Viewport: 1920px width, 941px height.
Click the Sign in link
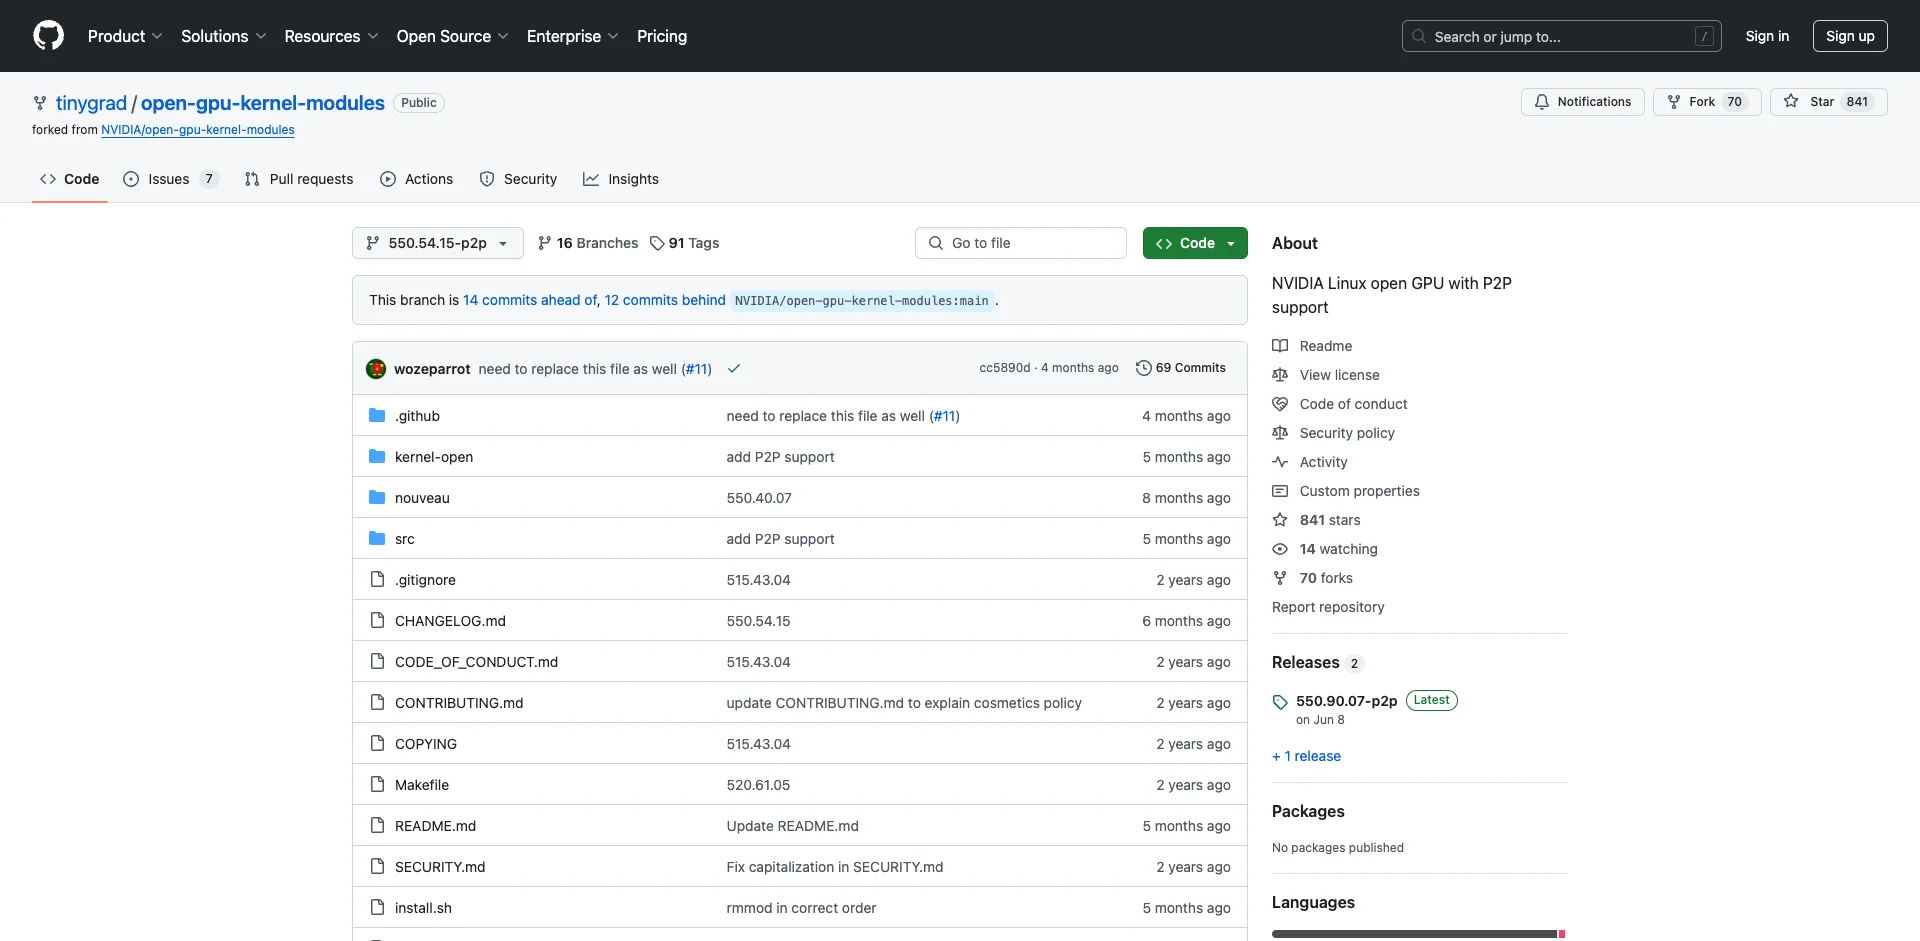pyautogui.click(x=1767, y=36)
